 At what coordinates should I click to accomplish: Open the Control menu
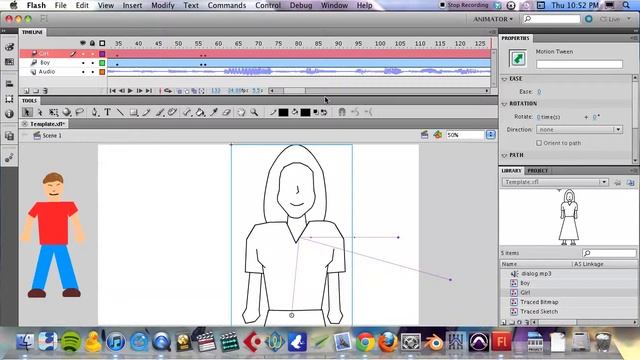(x=268, y=5)
